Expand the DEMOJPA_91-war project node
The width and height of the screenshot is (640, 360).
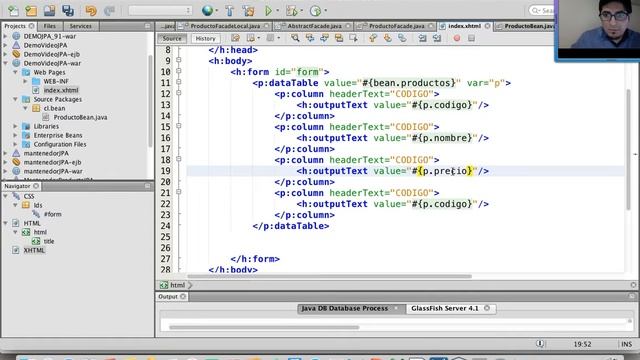click(5, 36)
